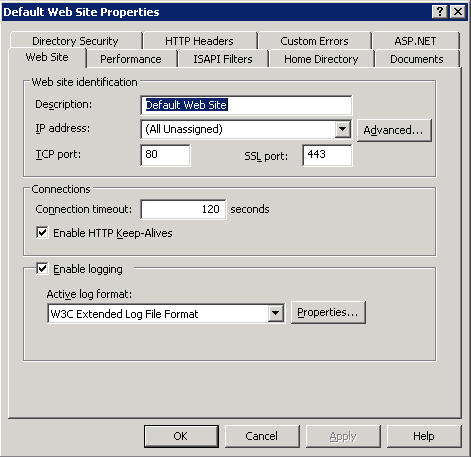This screenshot has height=457, width=471.
Task: Toggle the Enable logging checkbox
Action: (42, 268)
